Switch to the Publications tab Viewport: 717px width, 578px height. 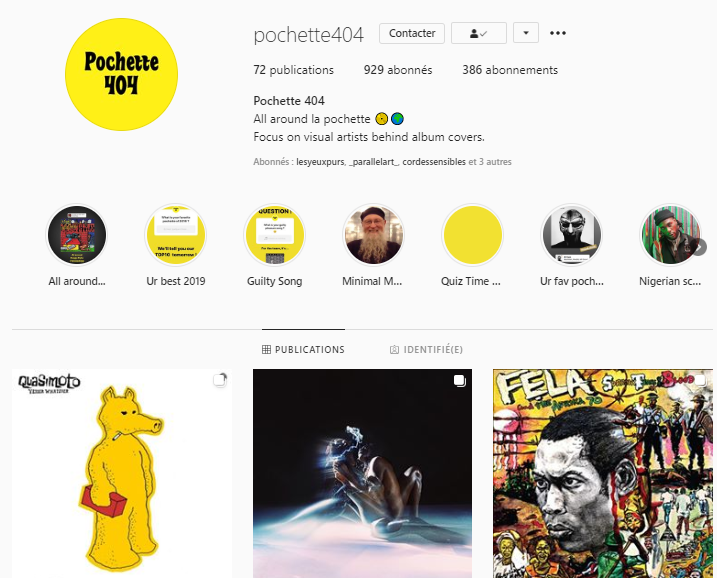tap(303, 349)
